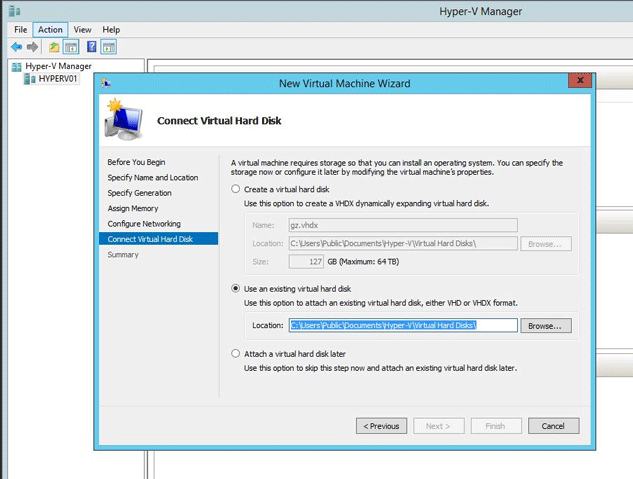Image resolution: width=633 pixels, height=479 pixels.
Task: Cancel the New Virtual Machine Wizard
Action: (x=553, y=426)
